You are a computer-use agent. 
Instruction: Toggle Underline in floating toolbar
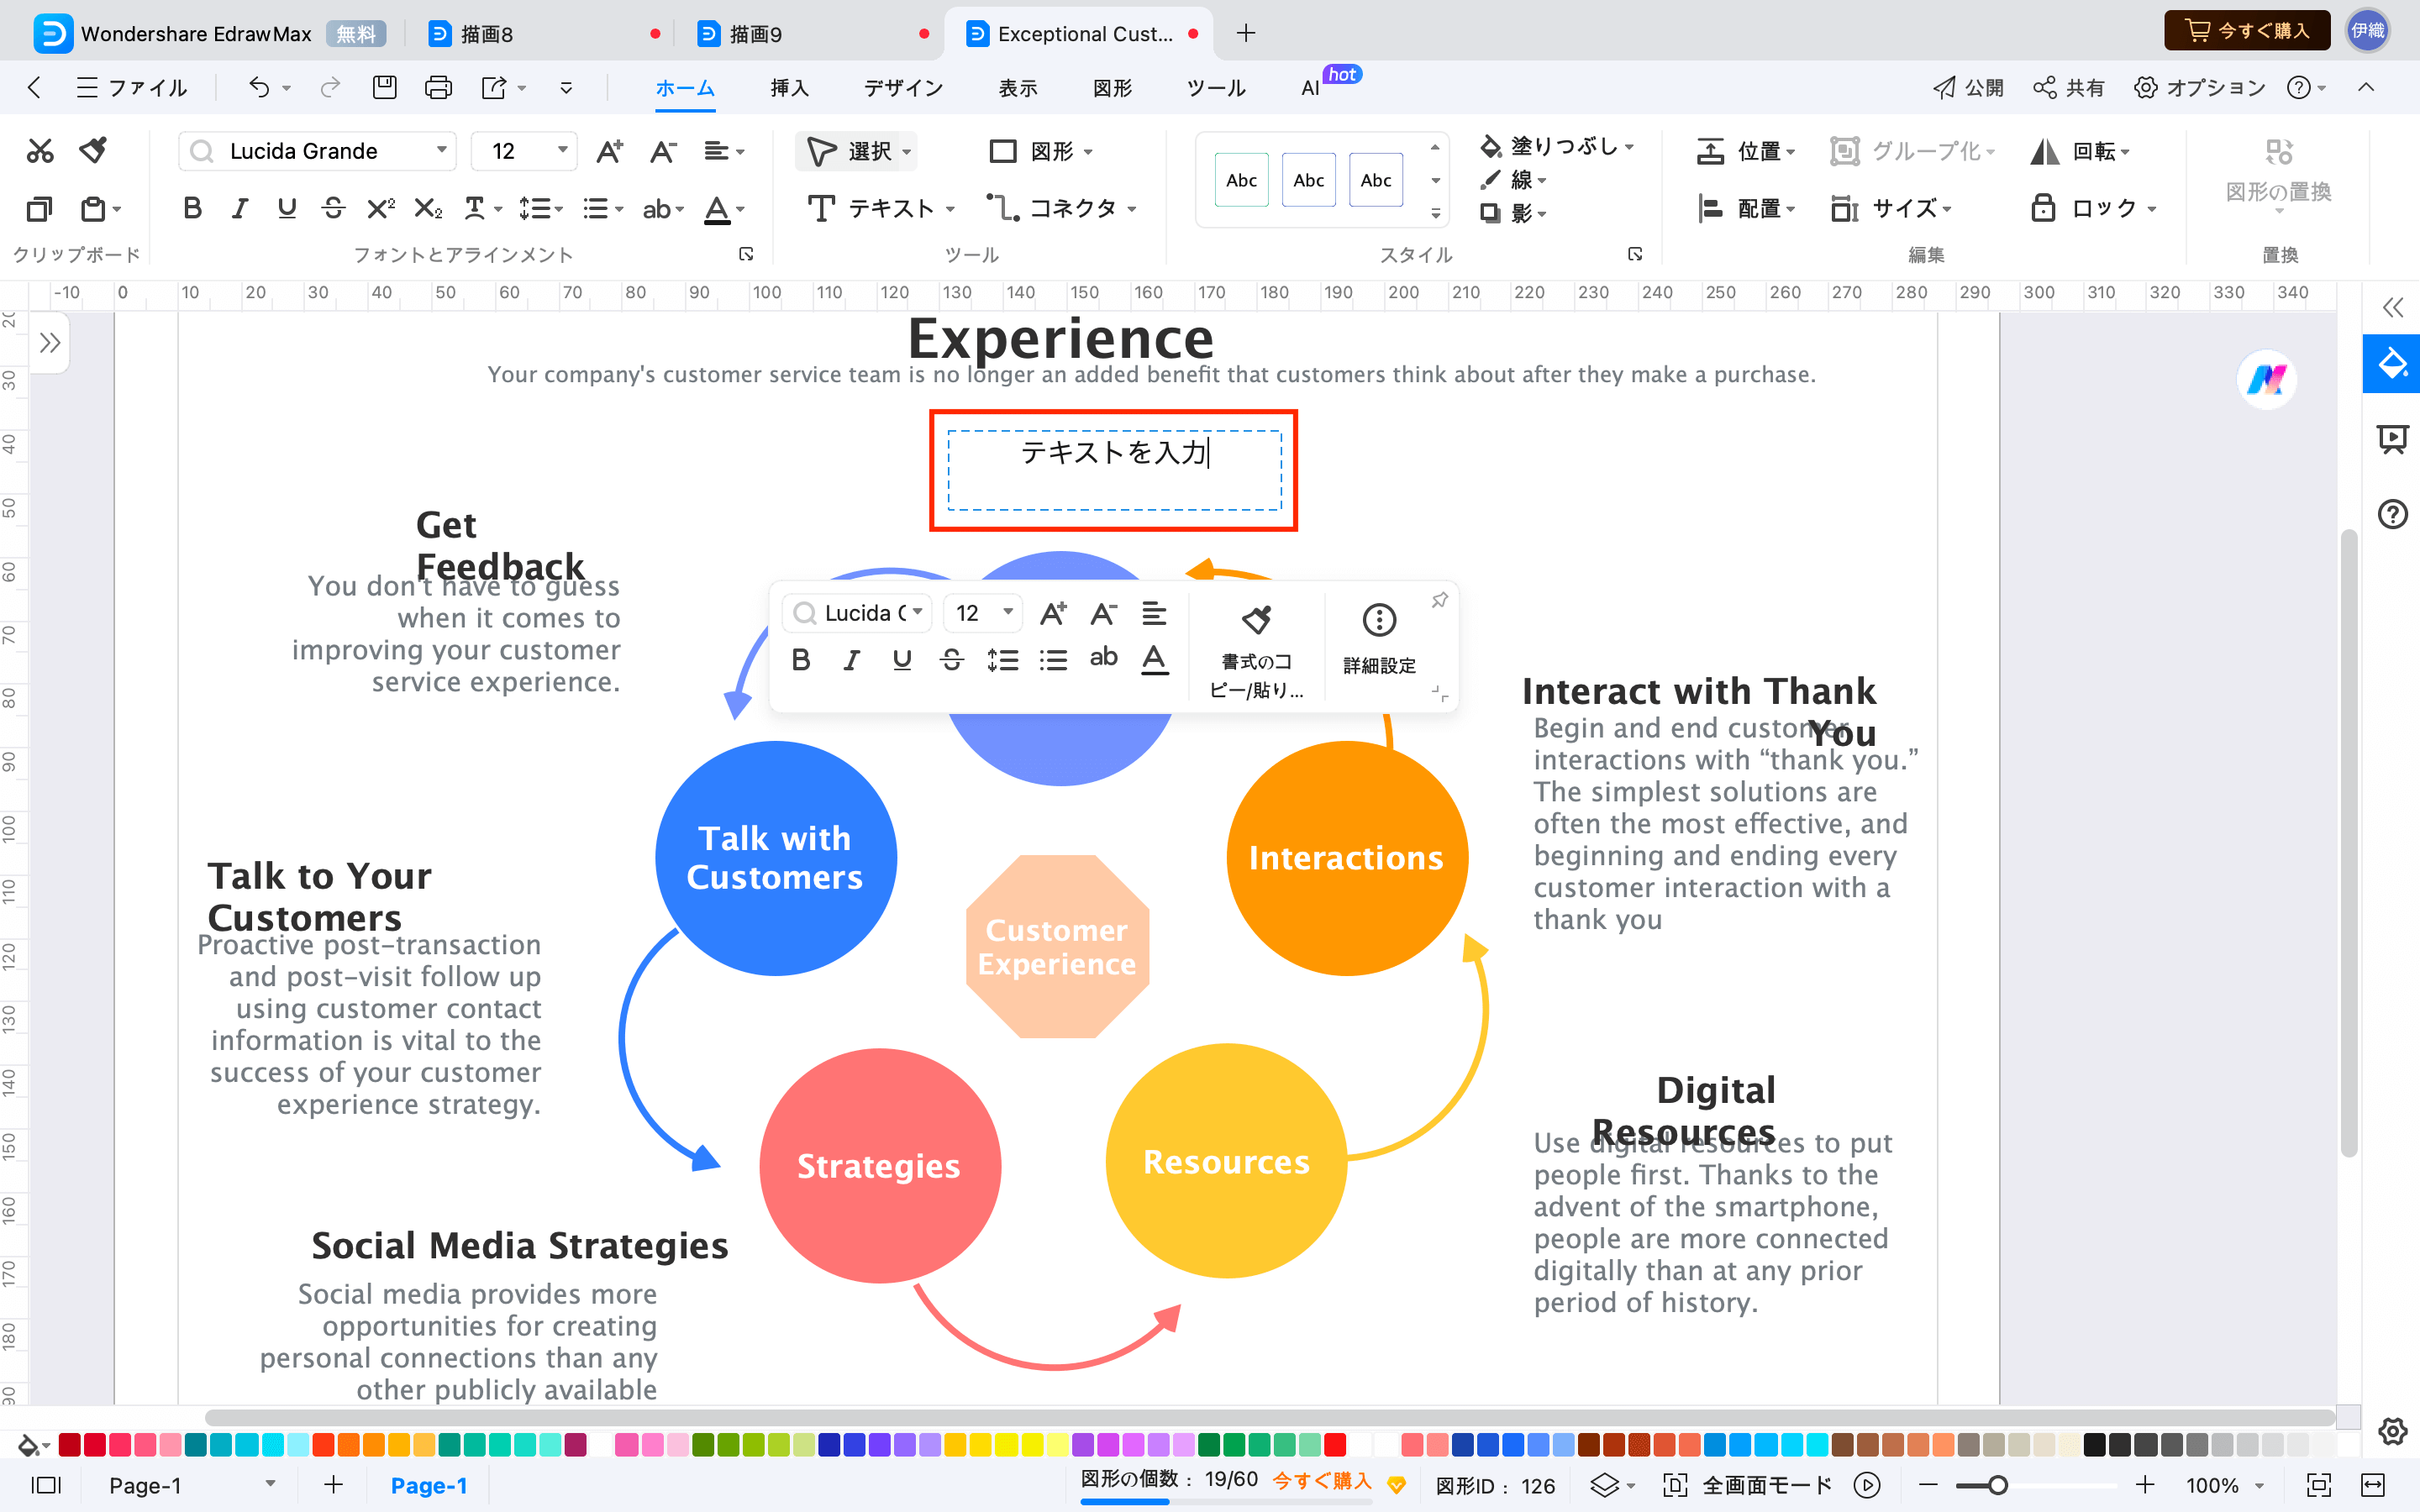coord(902,660)
